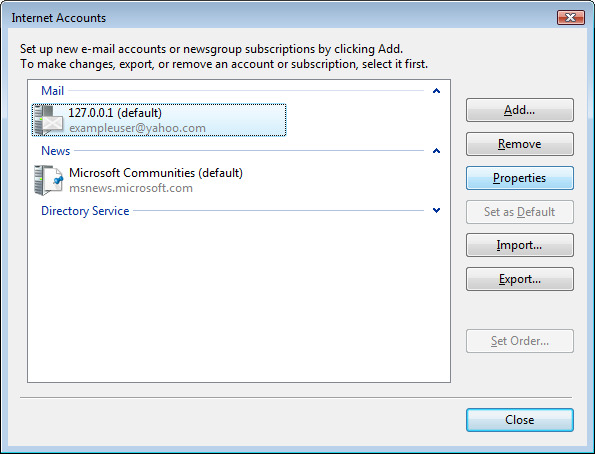The image size is (595, 454).
Task: Click the msnews.microsoft.com server text
Action: pyautogui.click(x=131, y=188)
